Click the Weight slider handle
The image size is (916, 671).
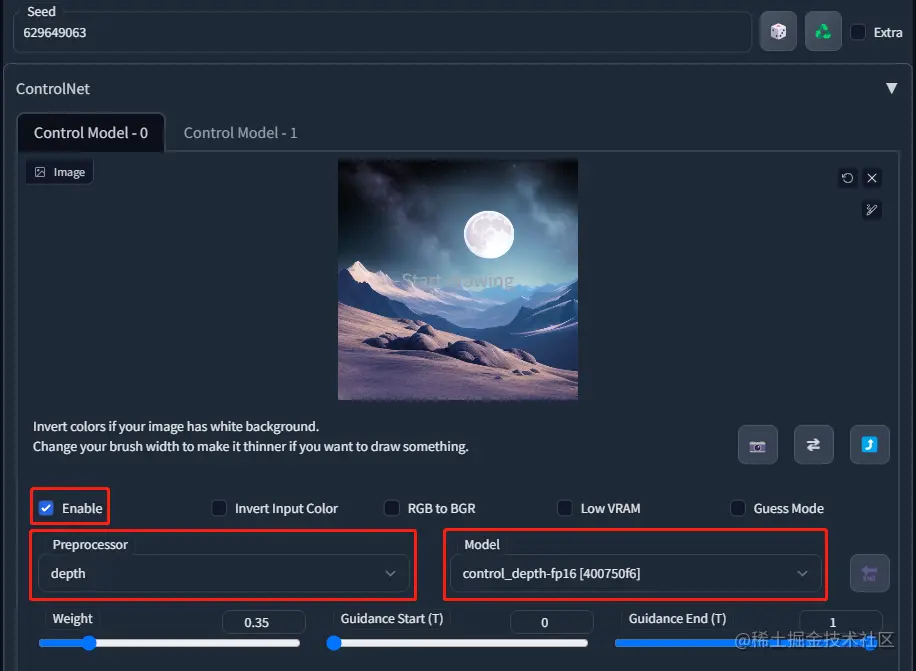coord(89,643)
